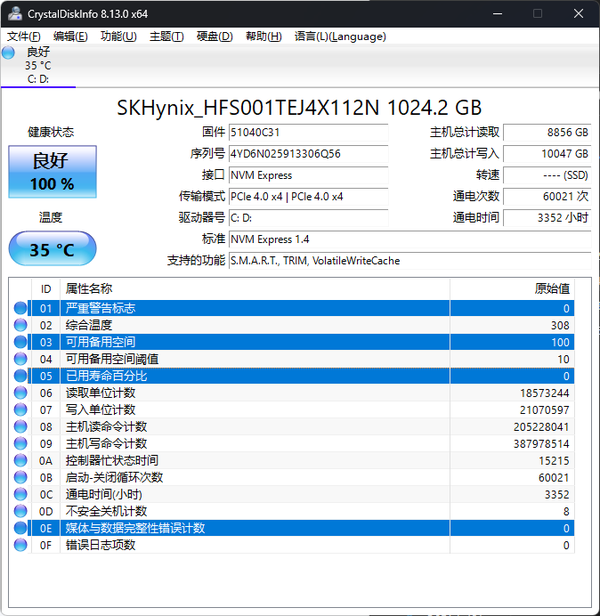Image resolution: width=600 pixels, height=616 pixels.
Task: Click the status orb for 08 主机读命令计数
Action: pyautogui.click(x=20, y=426)
